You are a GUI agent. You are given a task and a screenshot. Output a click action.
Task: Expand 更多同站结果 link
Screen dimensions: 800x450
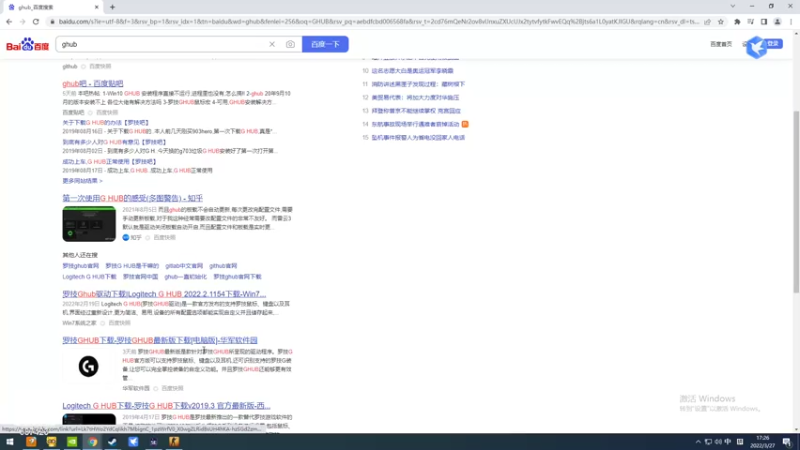point(82,181)
